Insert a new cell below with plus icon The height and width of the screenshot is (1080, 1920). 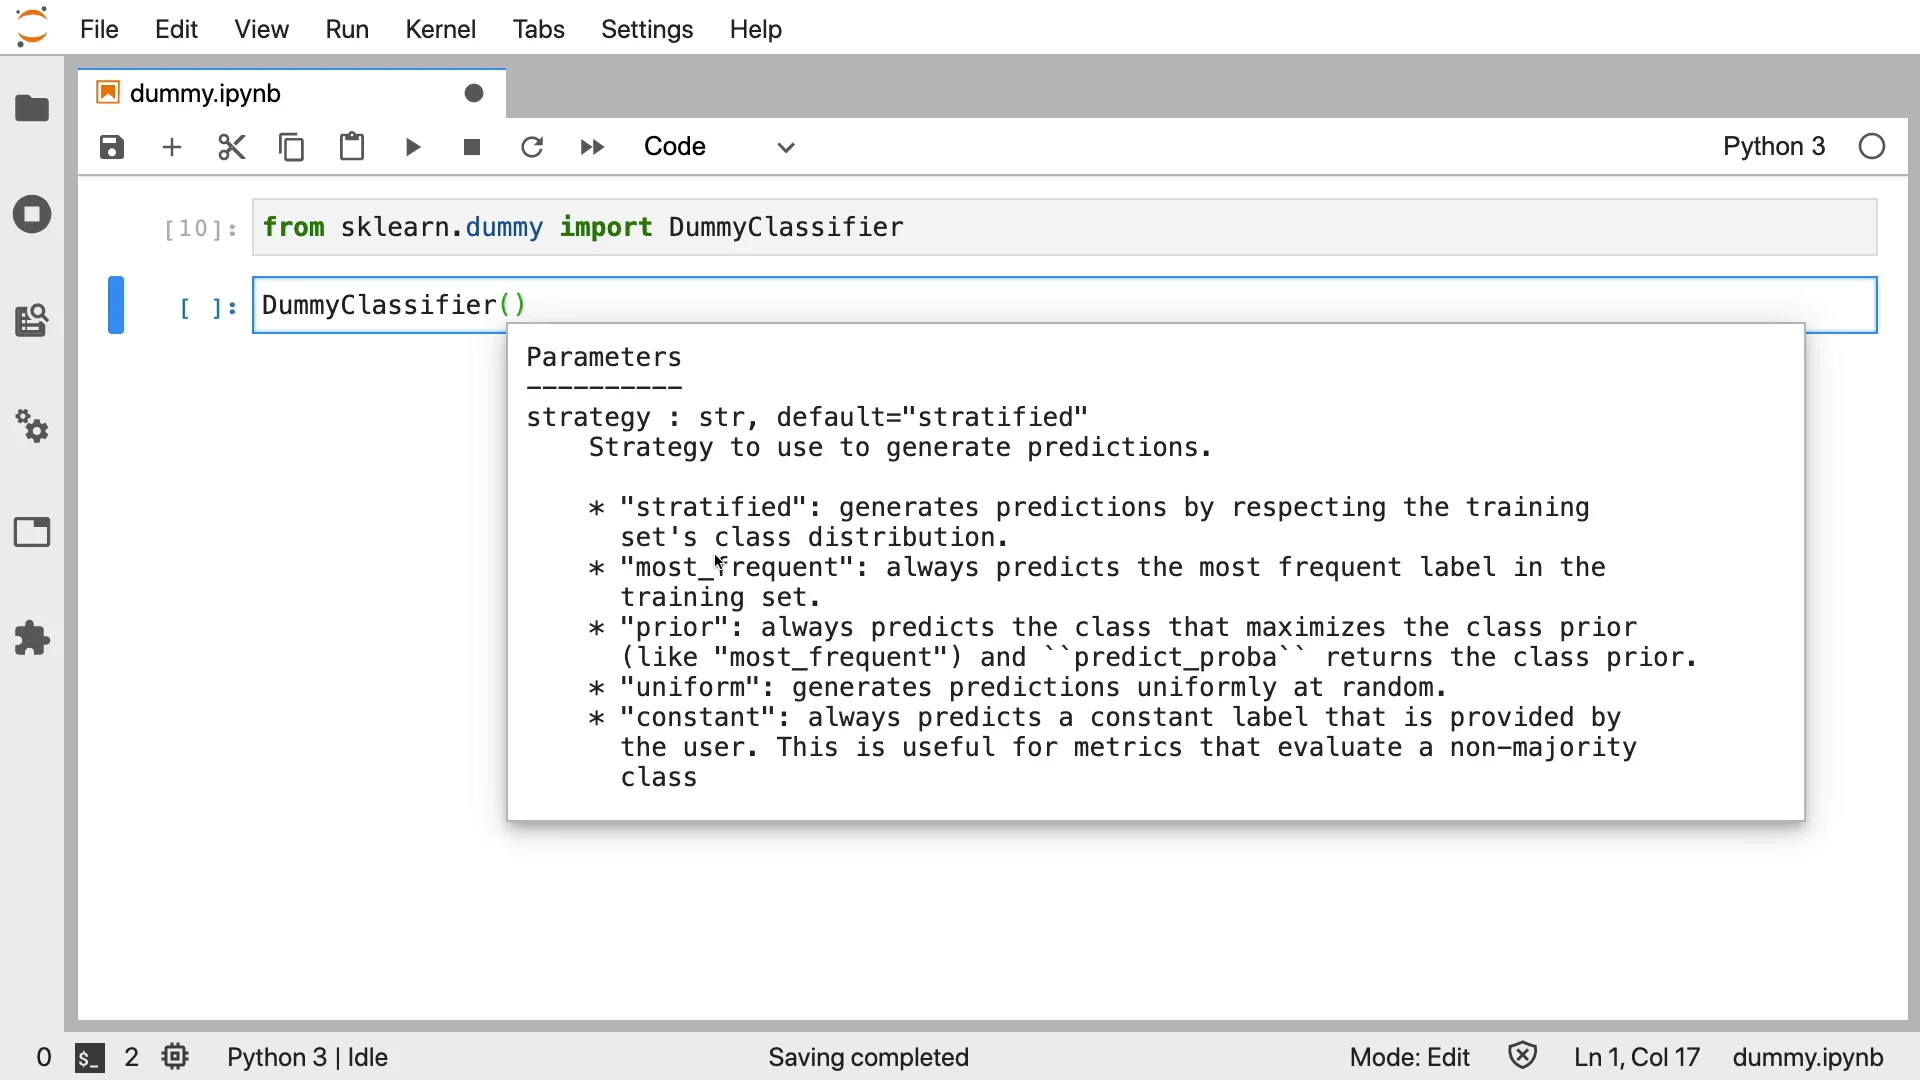tap(172, 148)
